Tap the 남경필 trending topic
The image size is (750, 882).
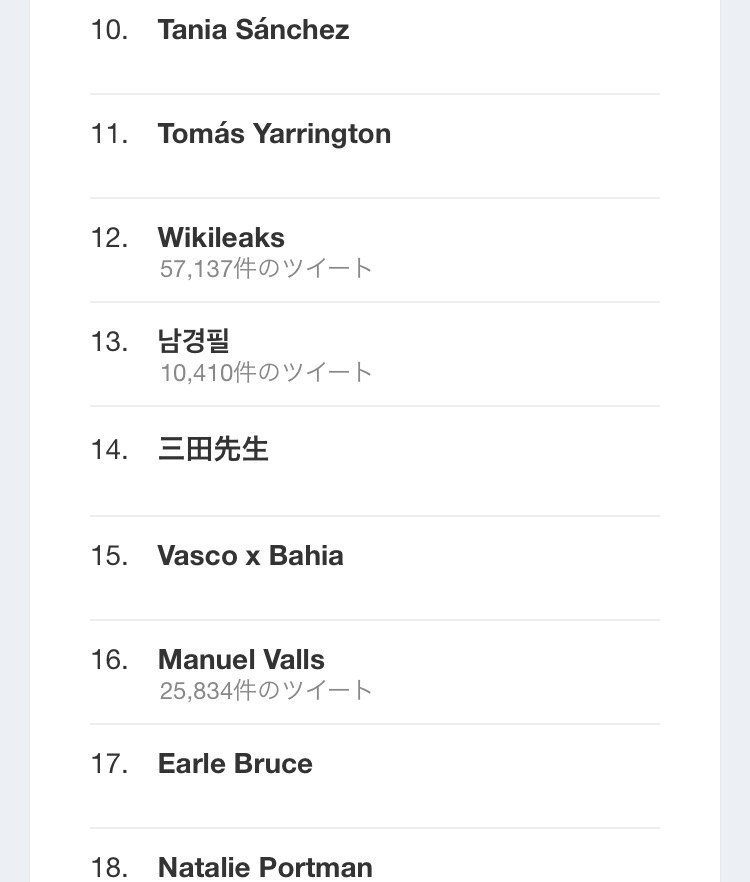pos(194,342)
